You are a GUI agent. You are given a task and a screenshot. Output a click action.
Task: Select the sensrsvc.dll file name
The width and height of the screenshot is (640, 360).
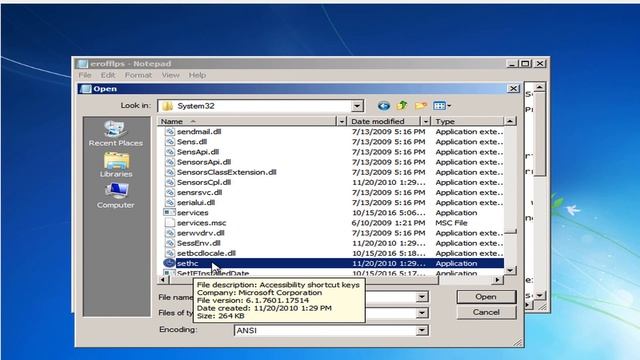[x=200, y=192]
